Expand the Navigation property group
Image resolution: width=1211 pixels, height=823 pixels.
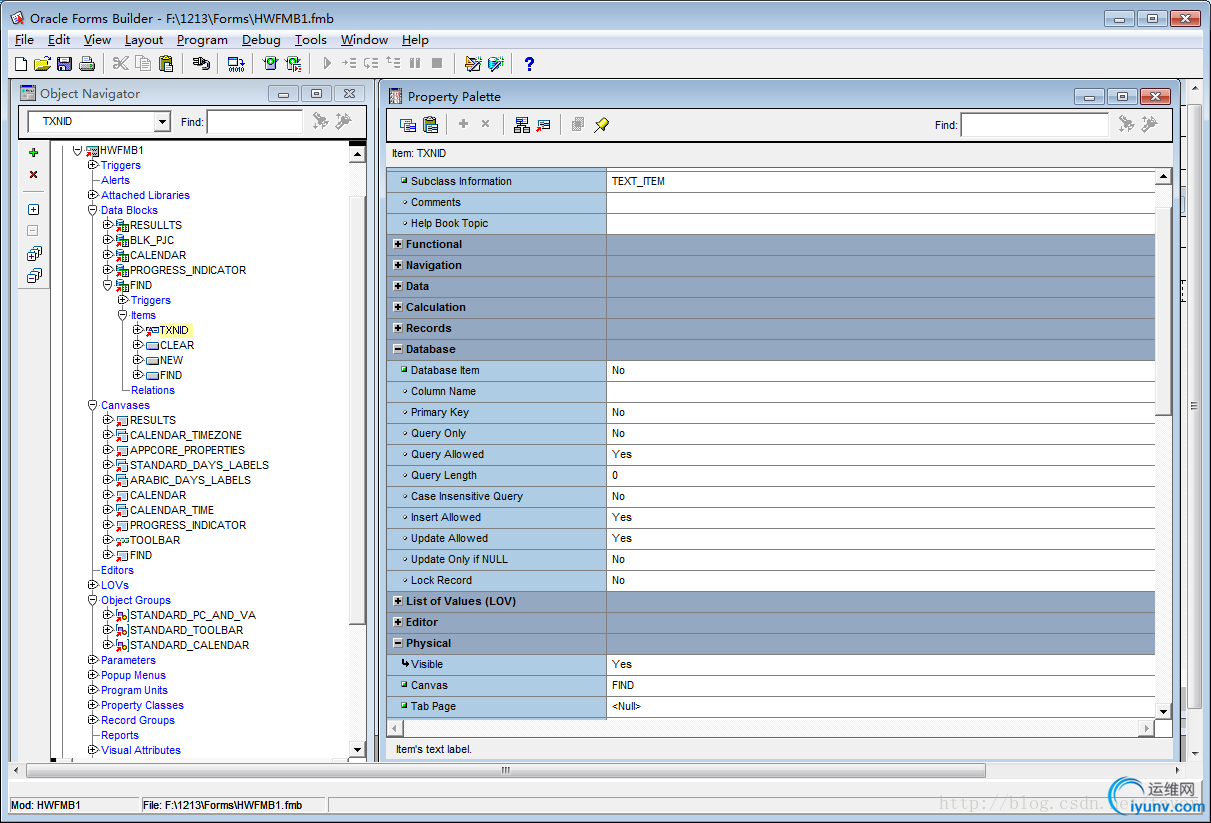click(398, 266)
